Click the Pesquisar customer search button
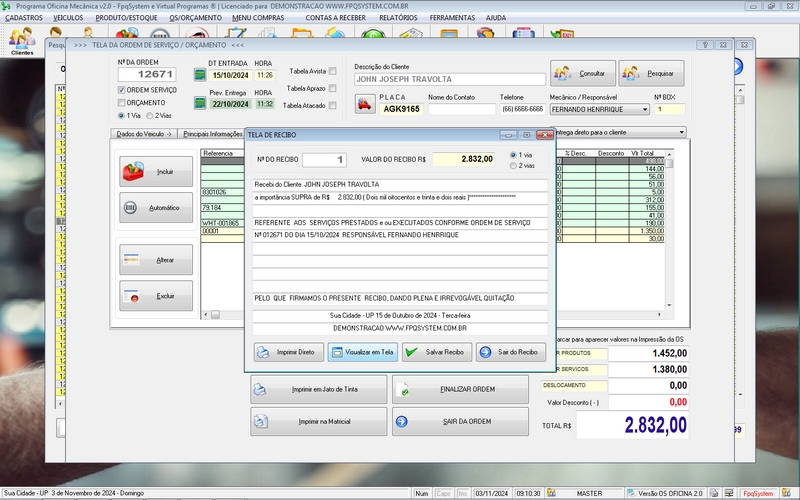Image resolution: width=800 pixels, height=500 pixels. point(651,73)
